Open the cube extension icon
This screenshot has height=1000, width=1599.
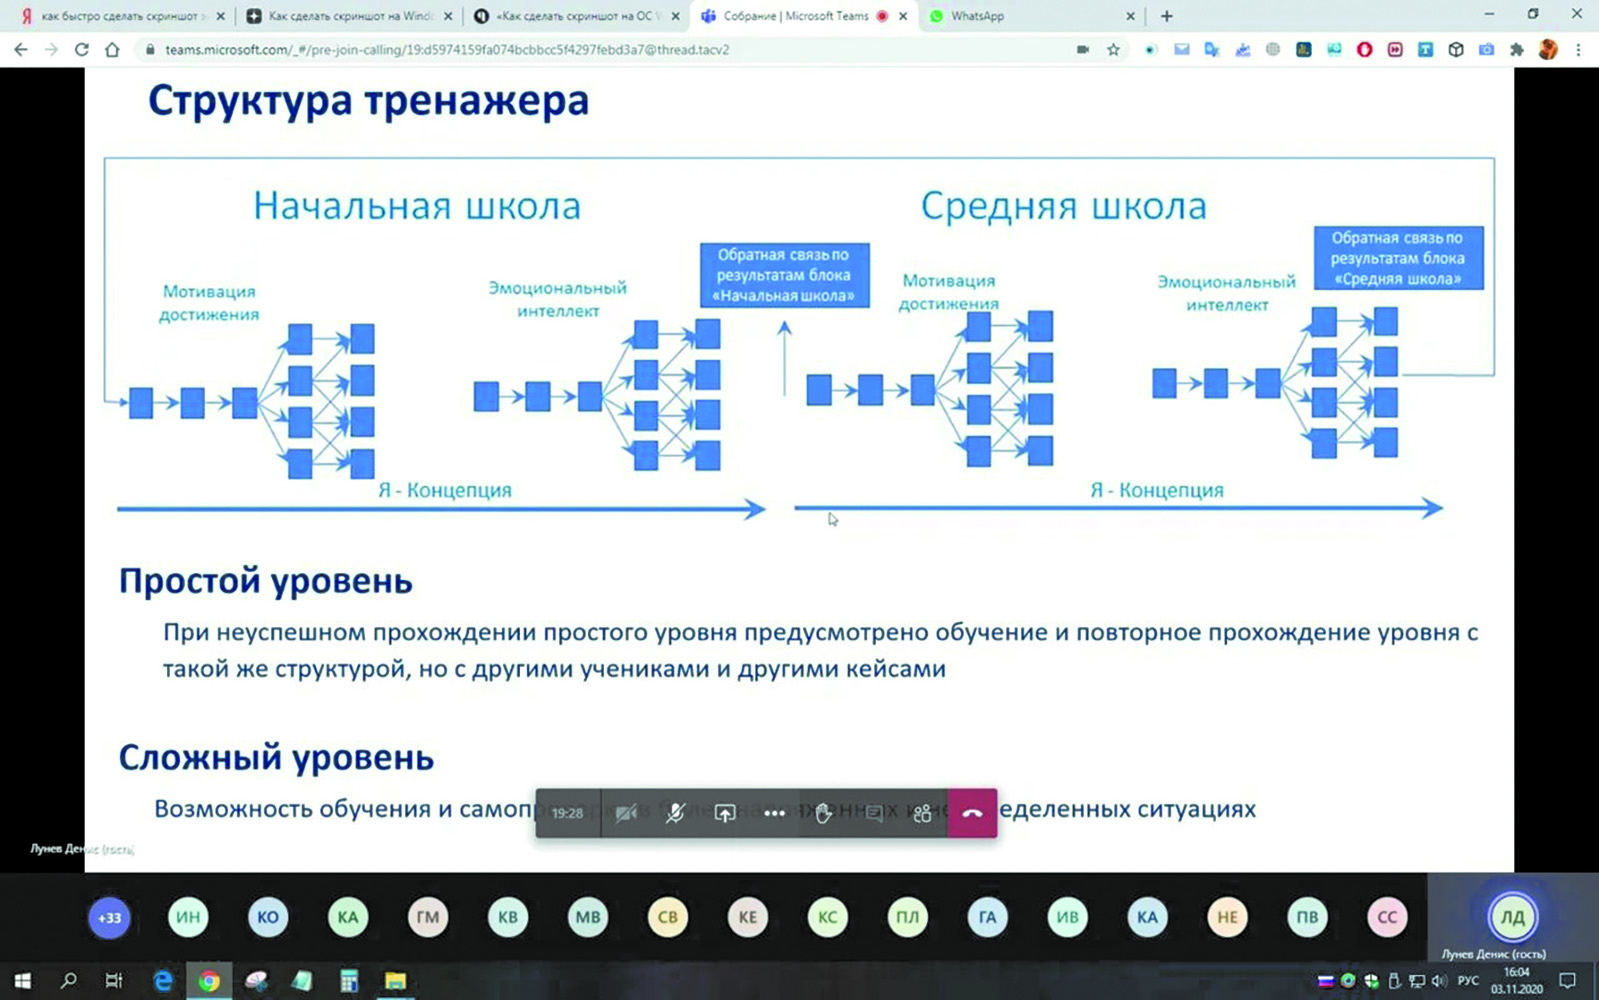1456,49
